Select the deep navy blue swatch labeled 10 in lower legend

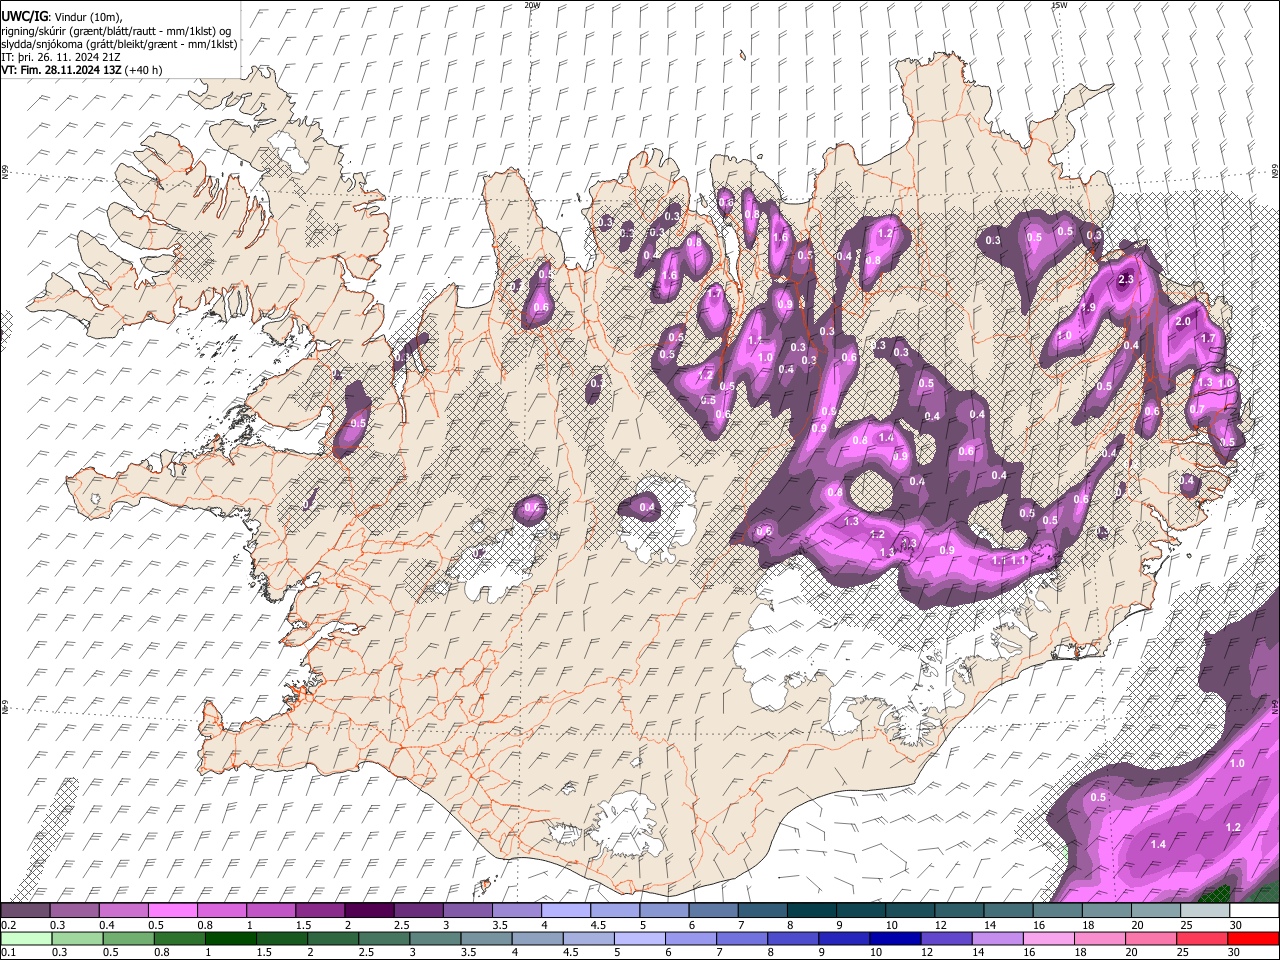896,938
